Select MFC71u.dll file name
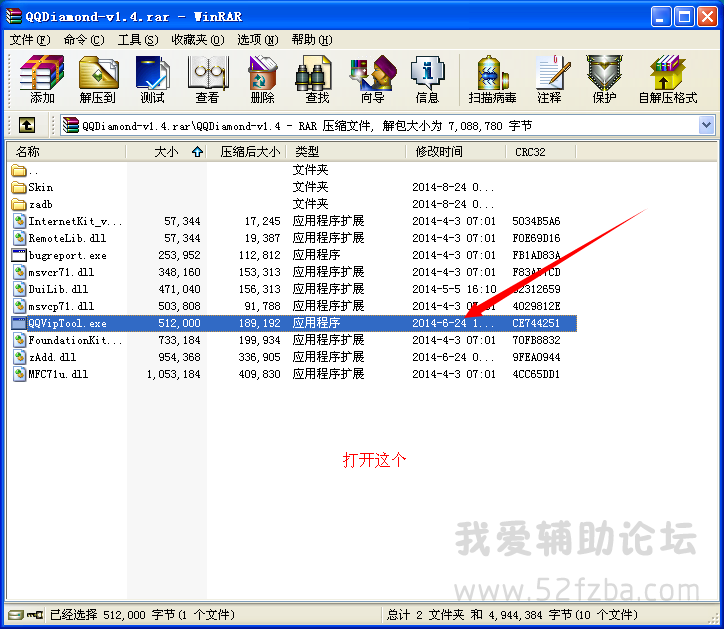 58,374
